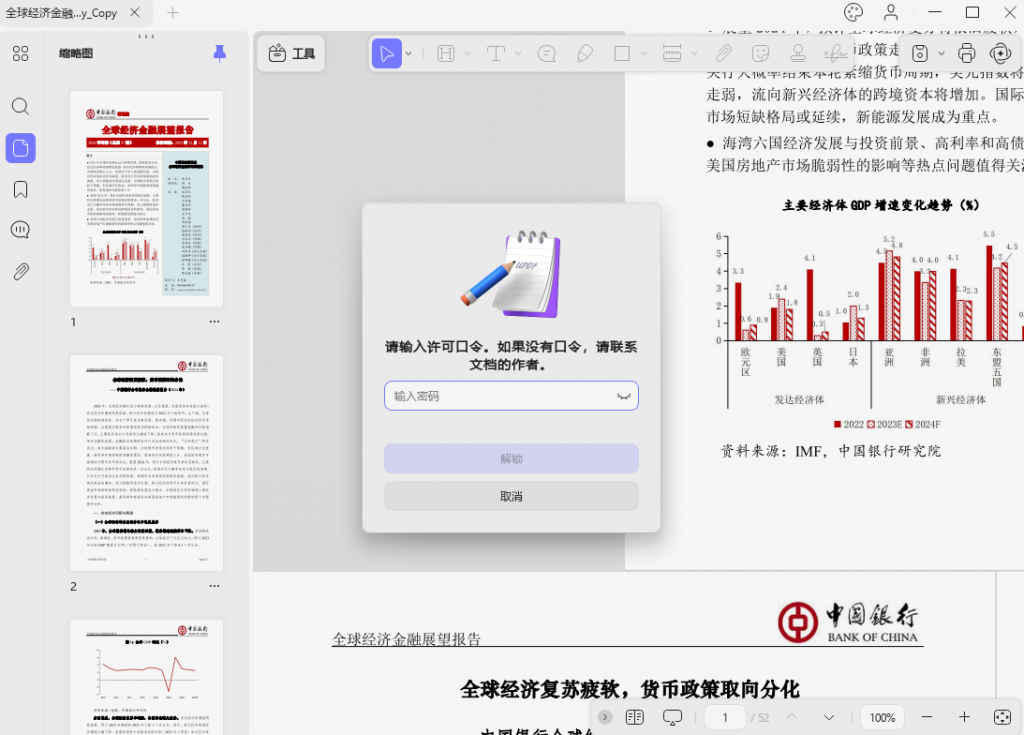
Task: Expand the cursor tool dropdown arrow
Action: coord(409,53)
